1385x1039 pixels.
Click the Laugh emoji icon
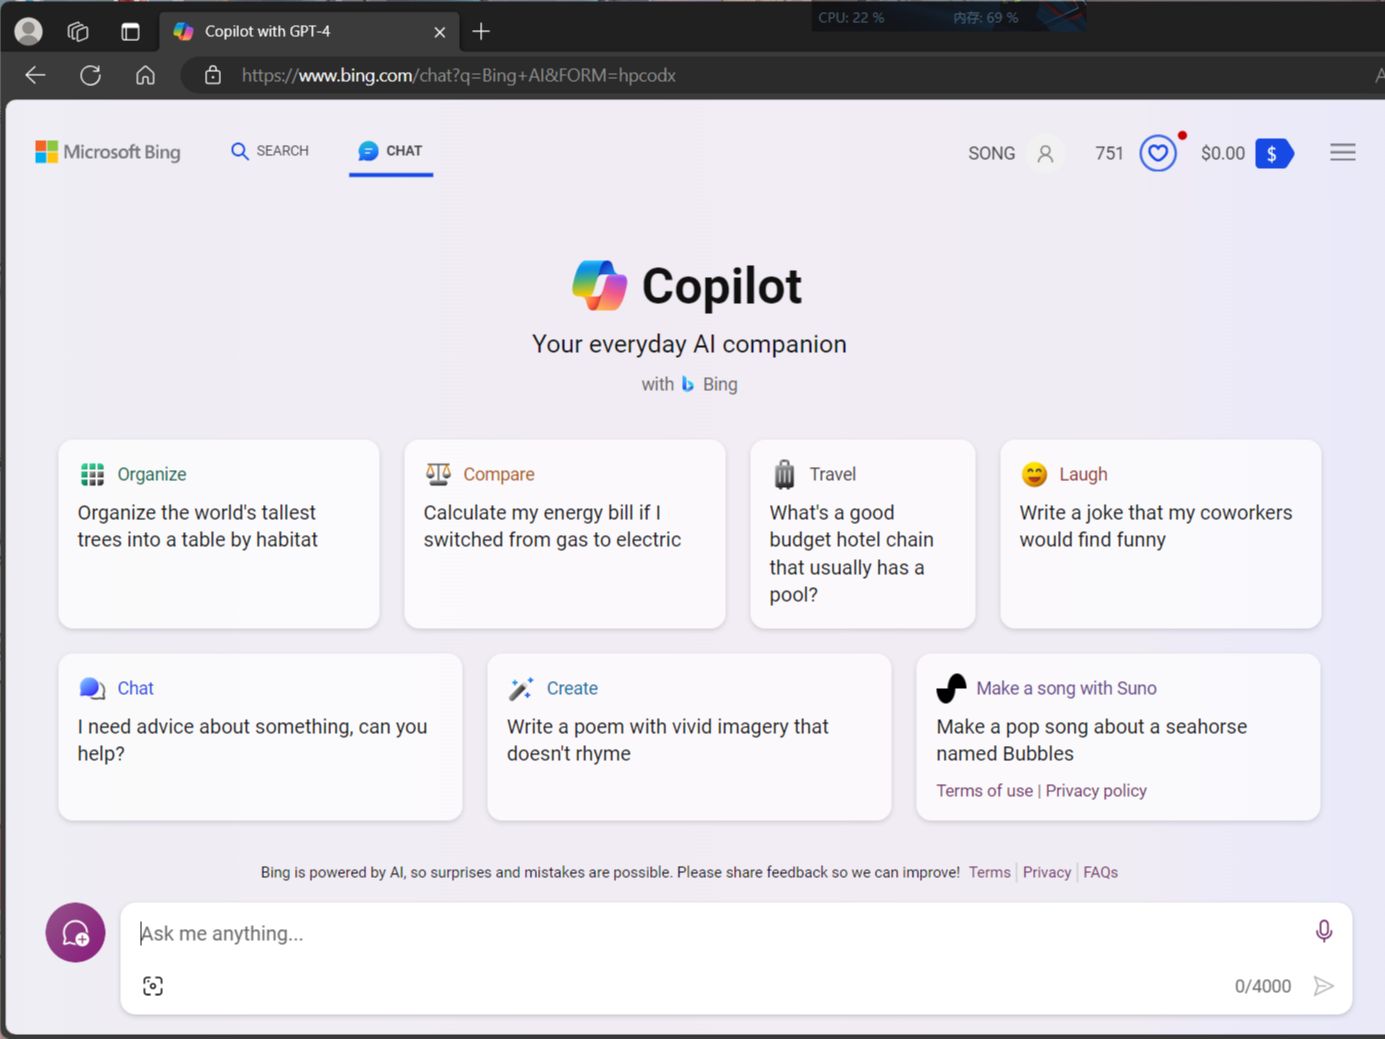(x=1034, y=474)
